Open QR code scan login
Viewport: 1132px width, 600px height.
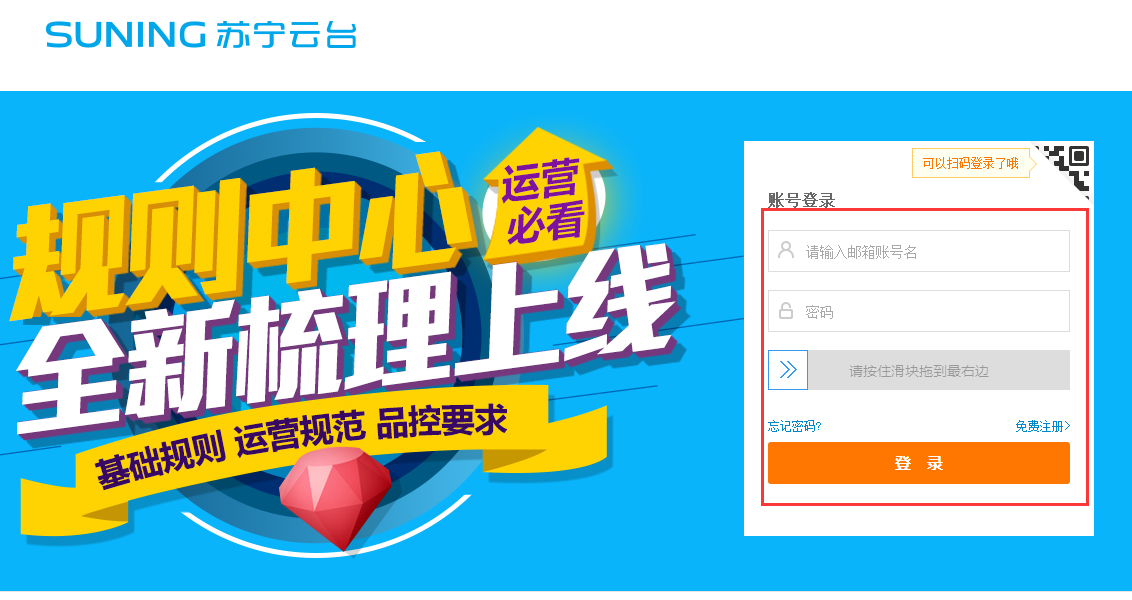pos(1069,167)
